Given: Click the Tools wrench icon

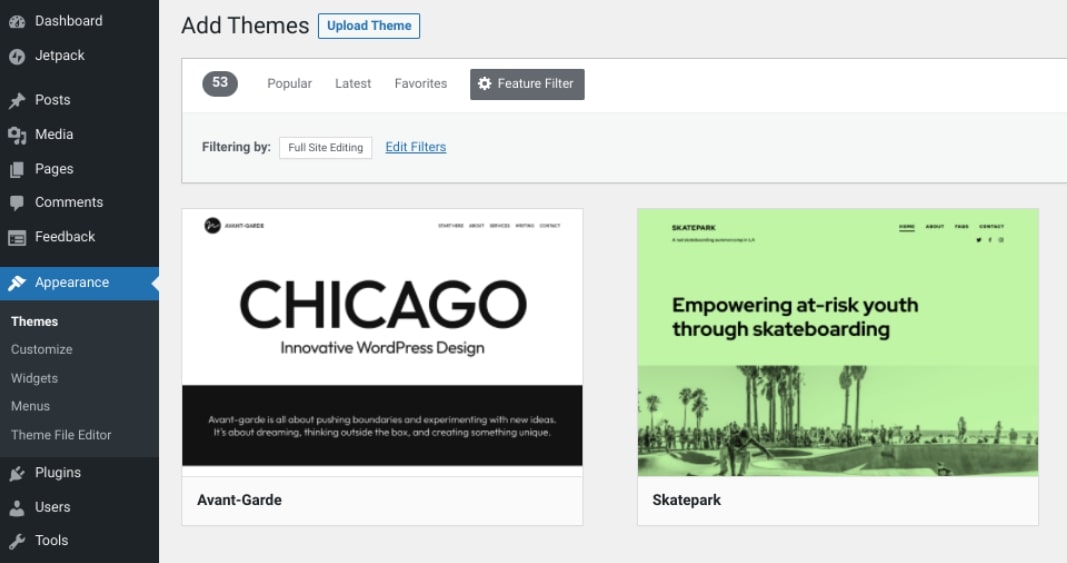Looking at the screenshot, I should 17,541.
